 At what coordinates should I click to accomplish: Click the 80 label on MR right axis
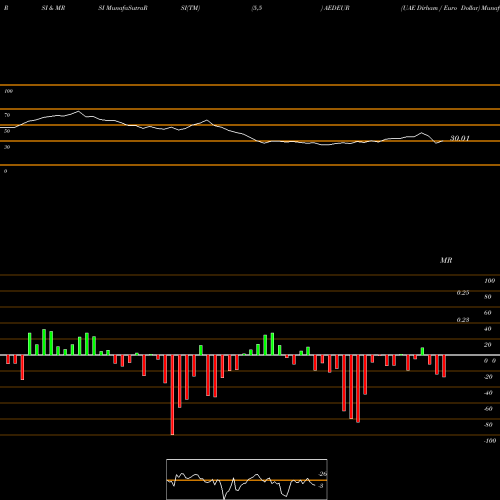488,297
